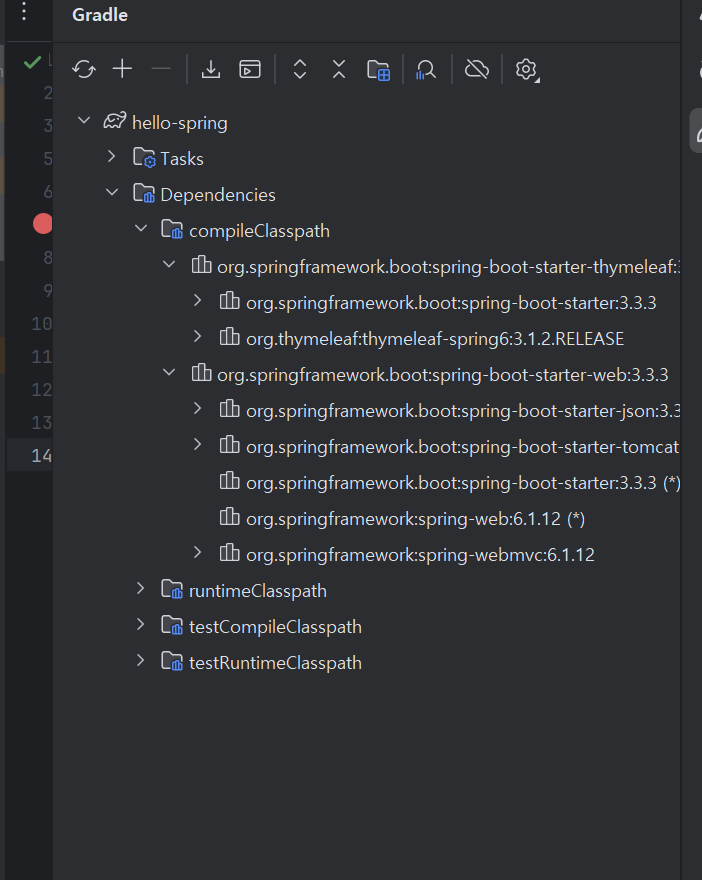
Task: Open the Execute Gradle Task icon
Action: [250, 70]
